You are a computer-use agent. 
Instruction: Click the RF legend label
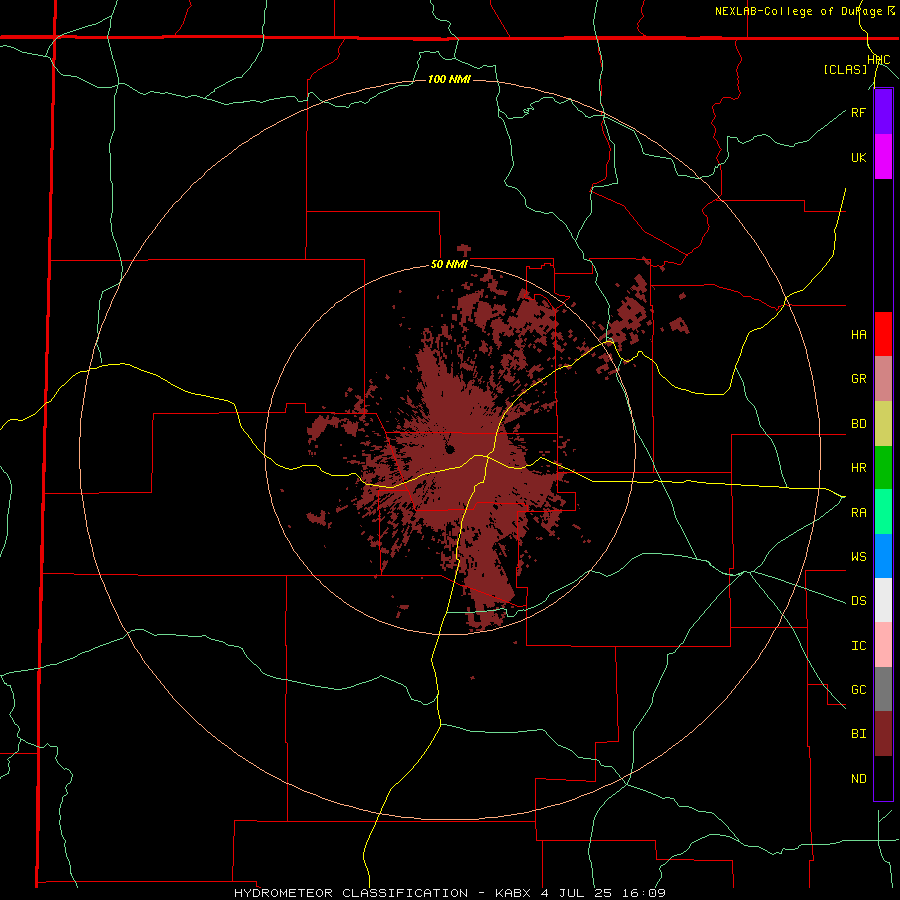tap(858, 112)
